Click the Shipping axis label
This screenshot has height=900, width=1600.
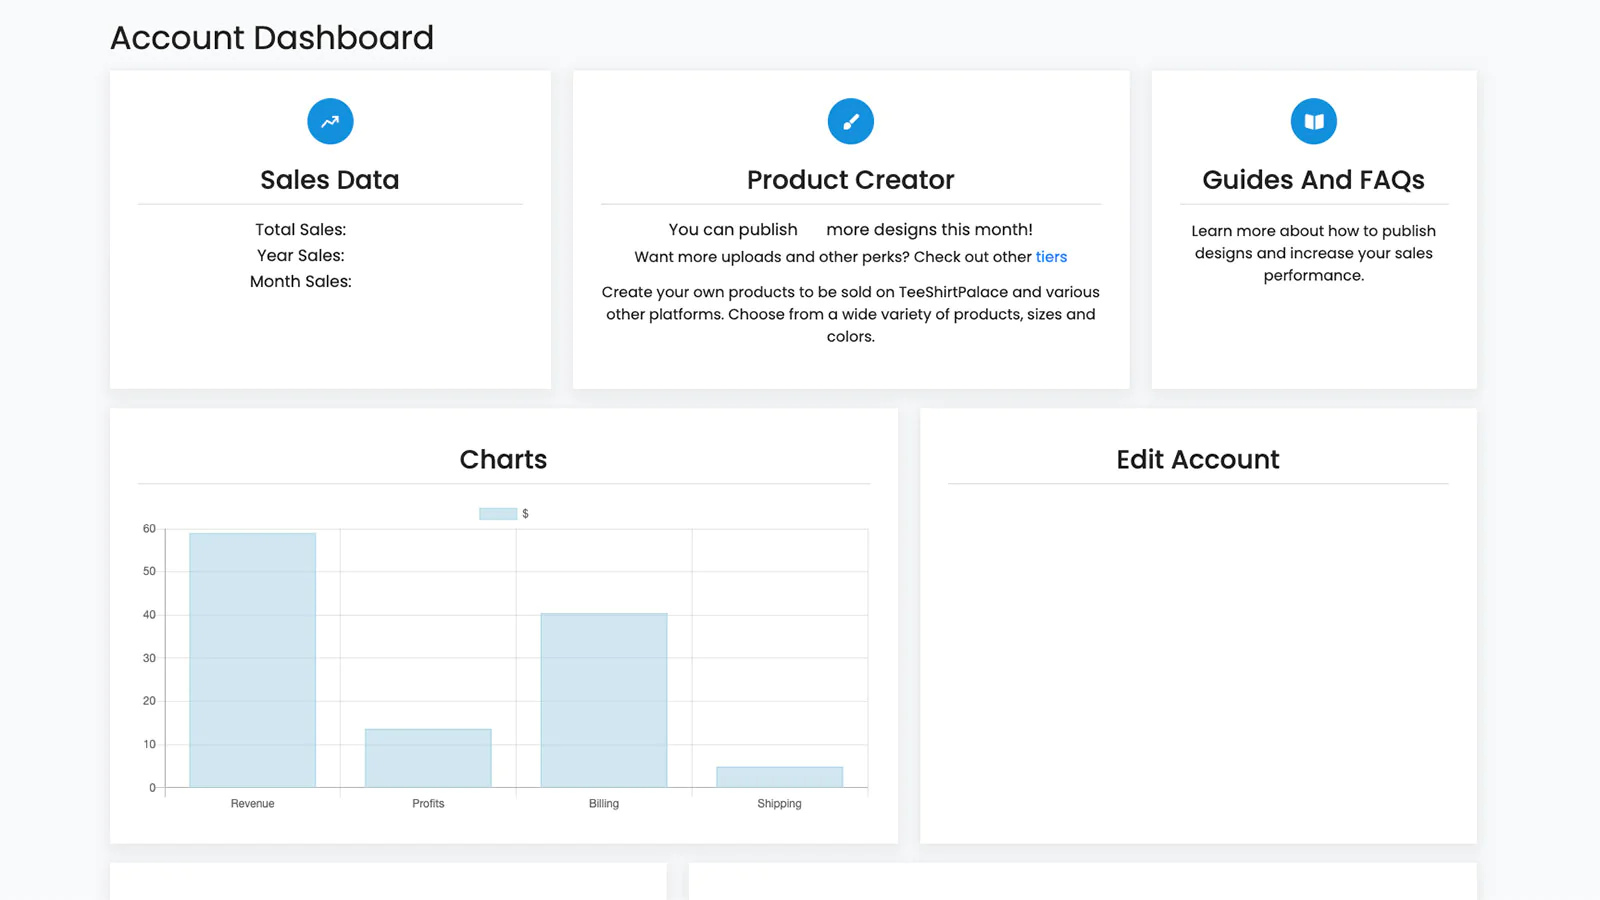click(780, 803)
